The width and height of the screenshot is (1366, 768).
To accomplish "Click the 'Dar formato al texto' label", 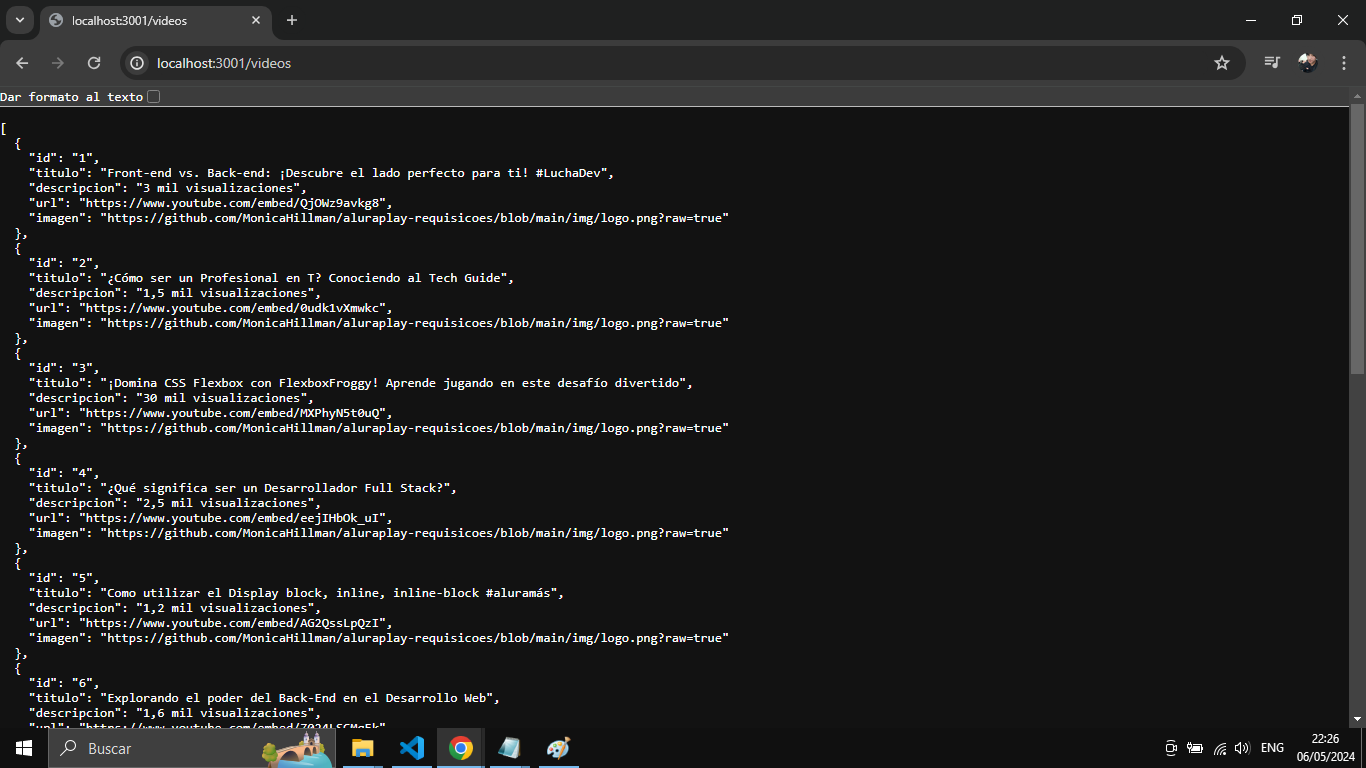I will point(72,97).
